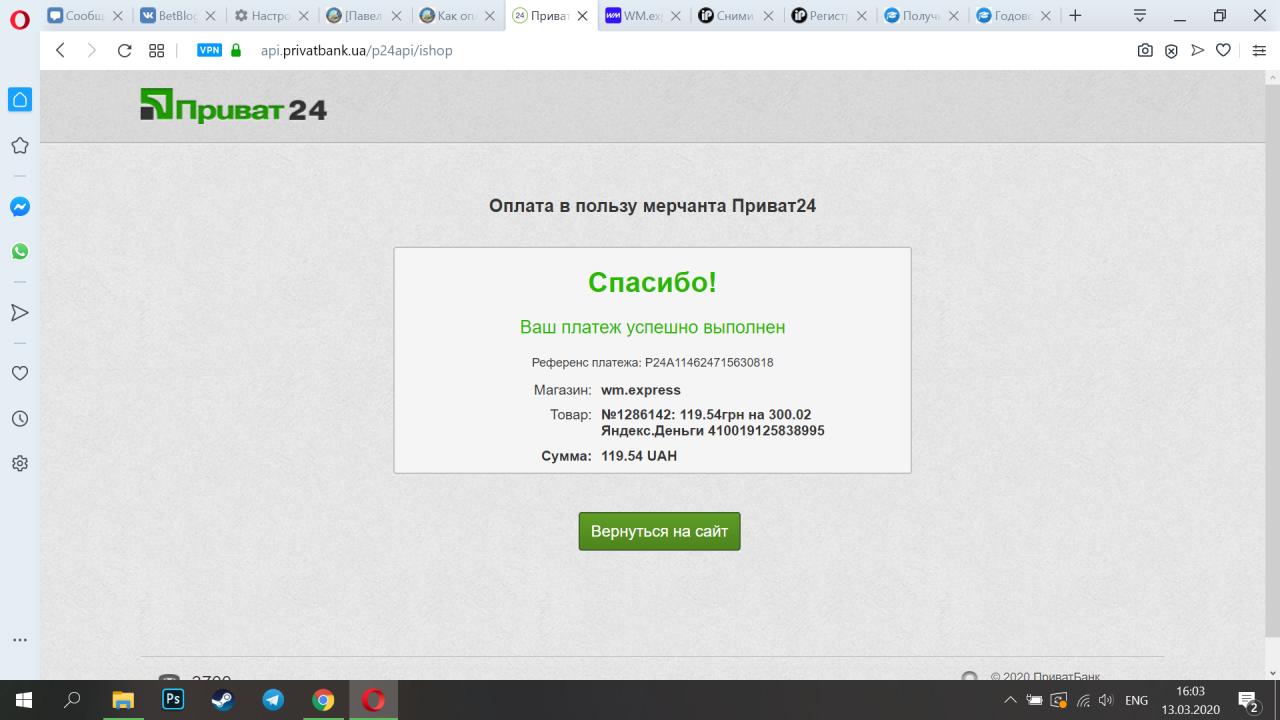1280x720 pixels.
Task: Open Photoshop from taskbar
Action: (x=172, y=700)
